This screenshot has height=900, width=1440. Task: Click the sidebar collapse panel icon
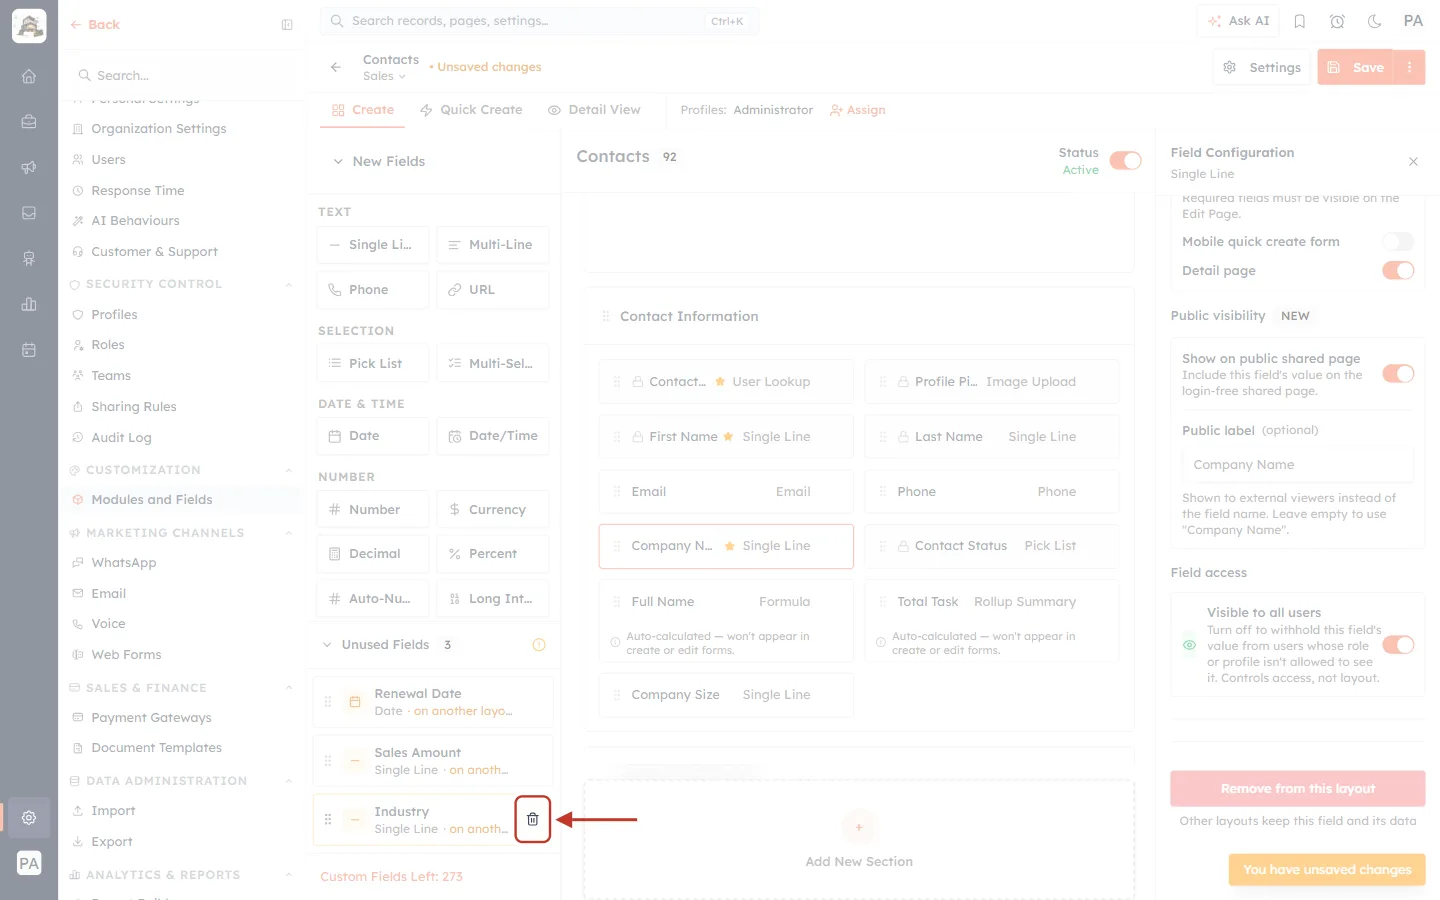pos(287,25)
